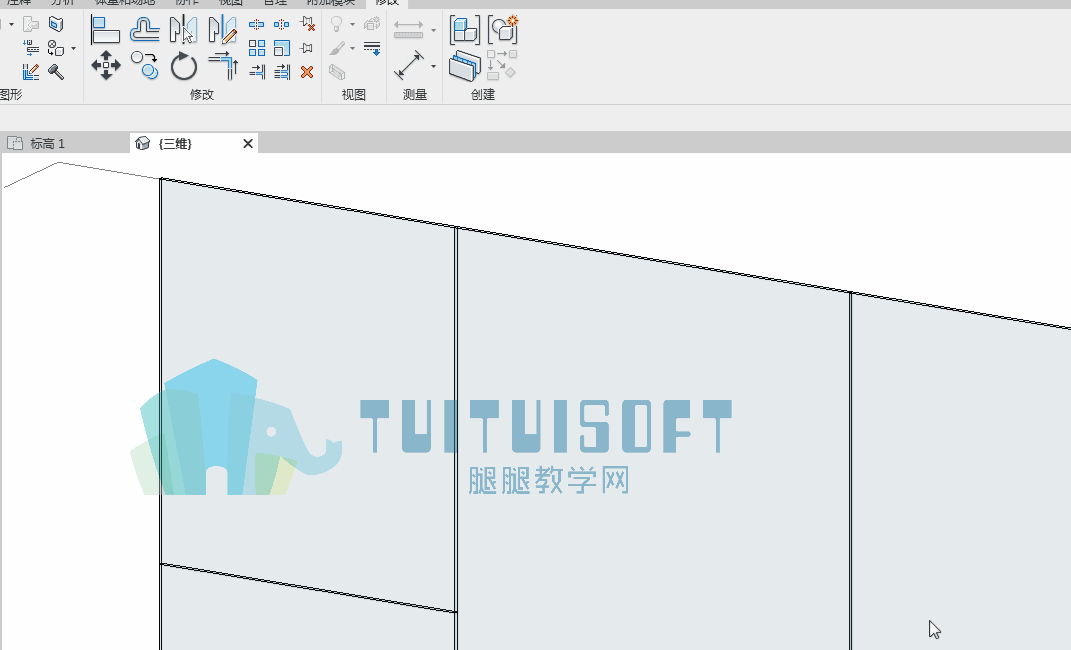Screen dimensions: 1071x650
Task: Select the Copy tool
Action: tap(145, 66)
